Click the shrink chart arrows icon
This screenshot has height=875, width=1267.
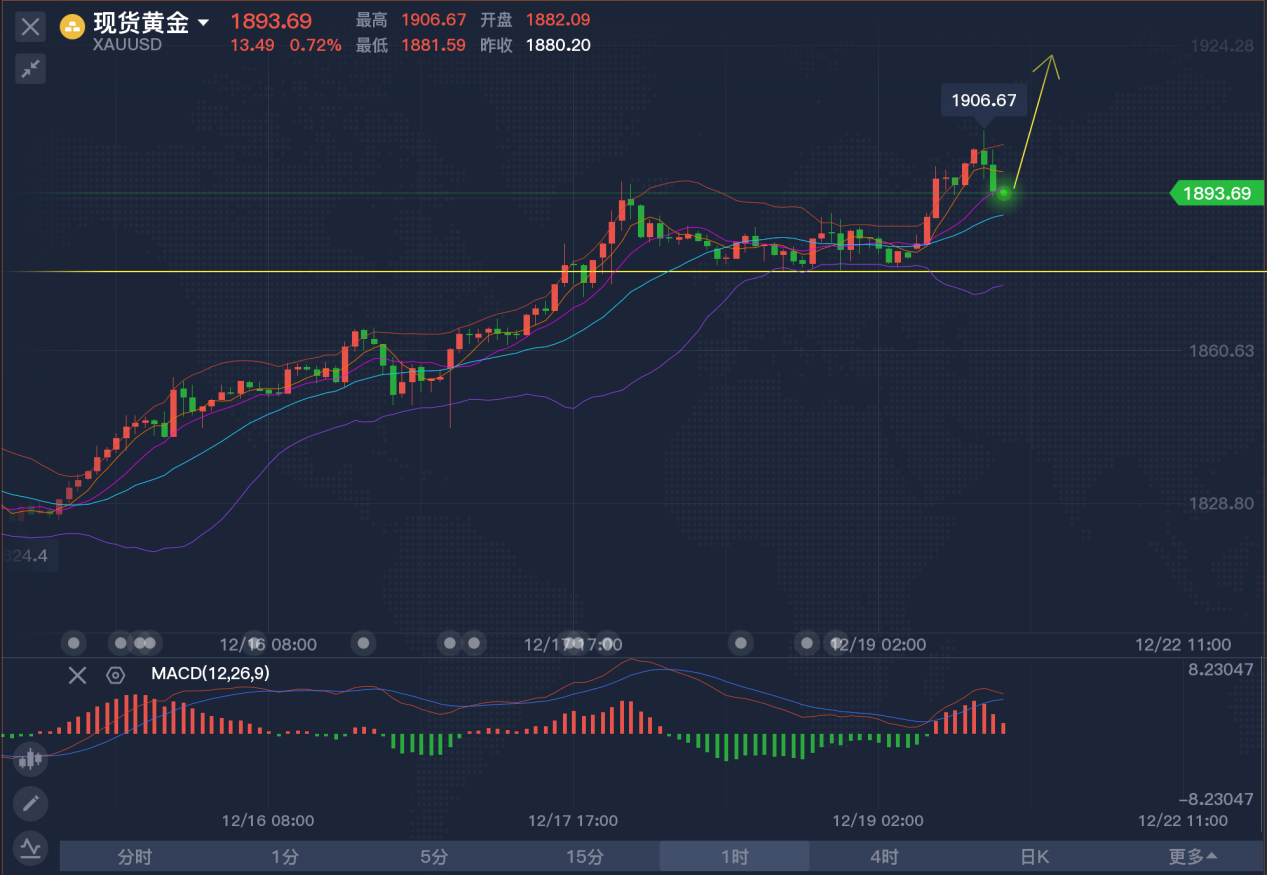30,69
